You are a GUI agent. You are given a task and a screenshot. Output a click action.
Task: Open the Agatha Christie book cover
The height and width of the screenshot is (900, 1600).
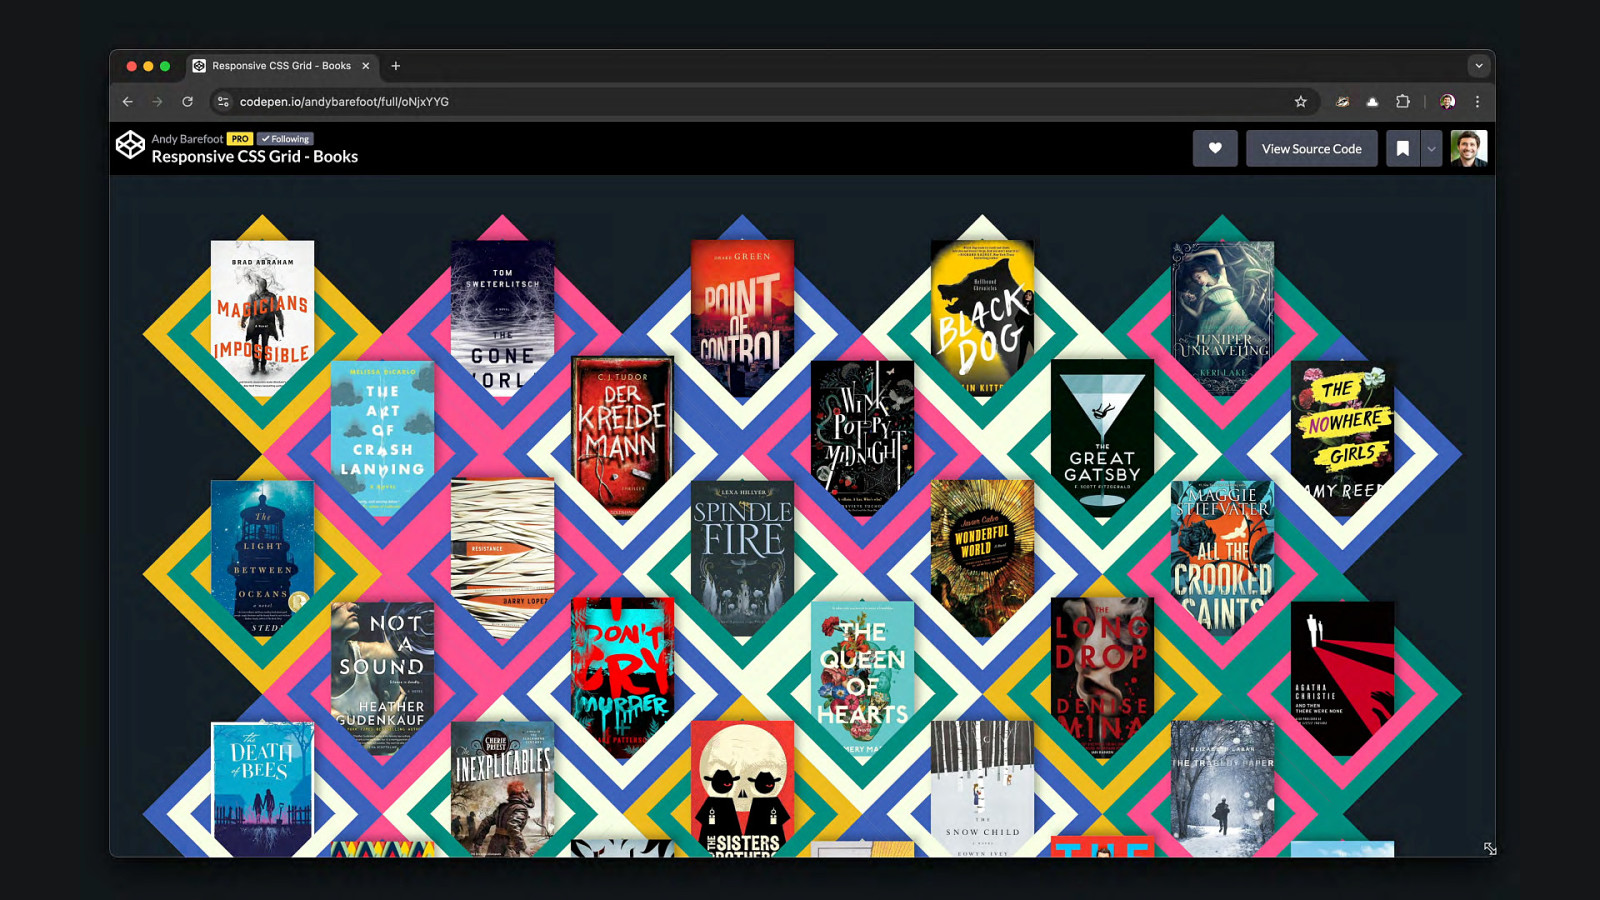click(x=1342, y=678)
